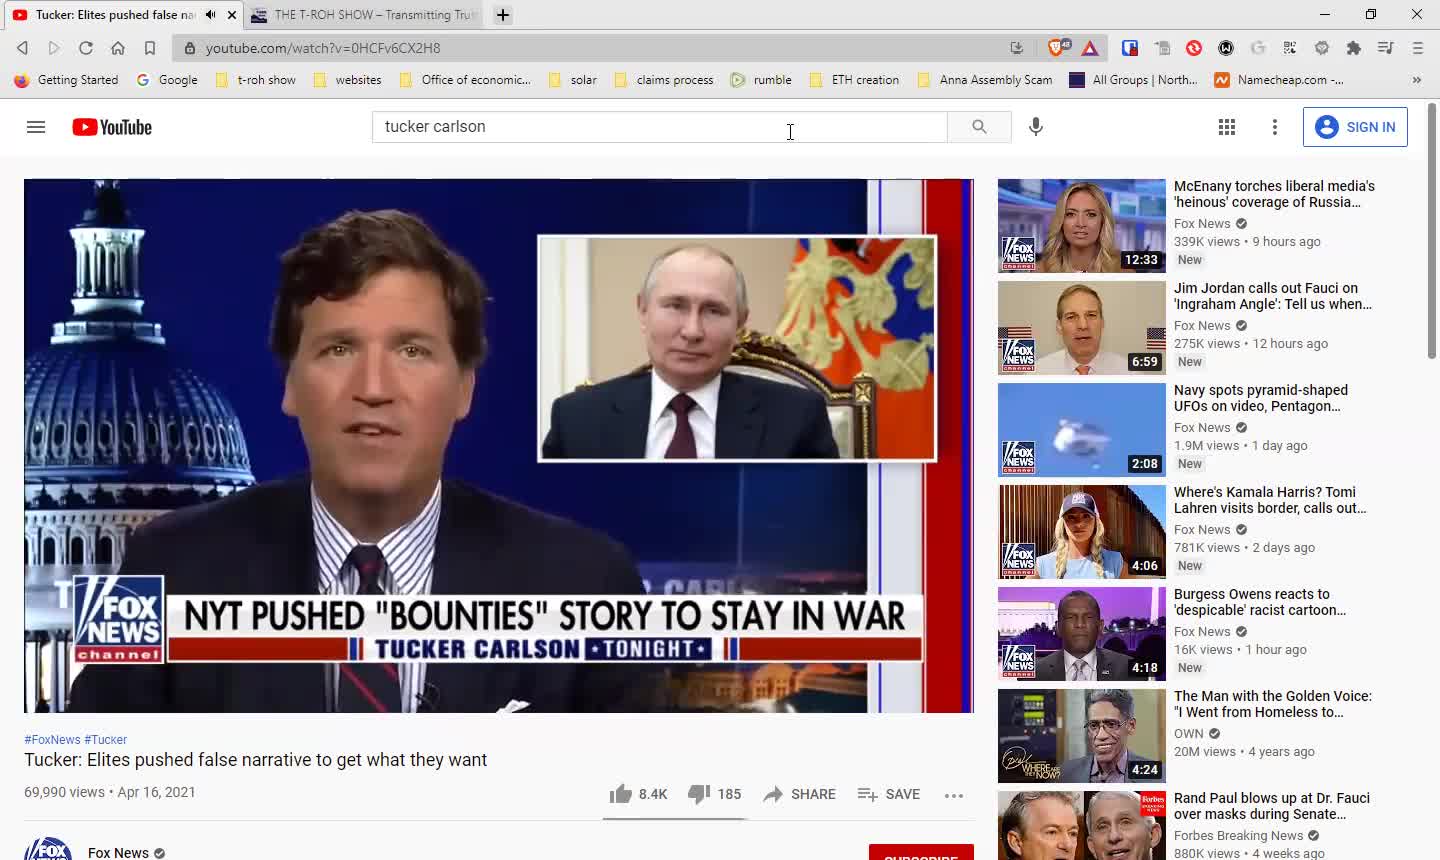
Task: Mute the tab audio speaker icon
Action: pyautogui.click(x=210, y=15)
